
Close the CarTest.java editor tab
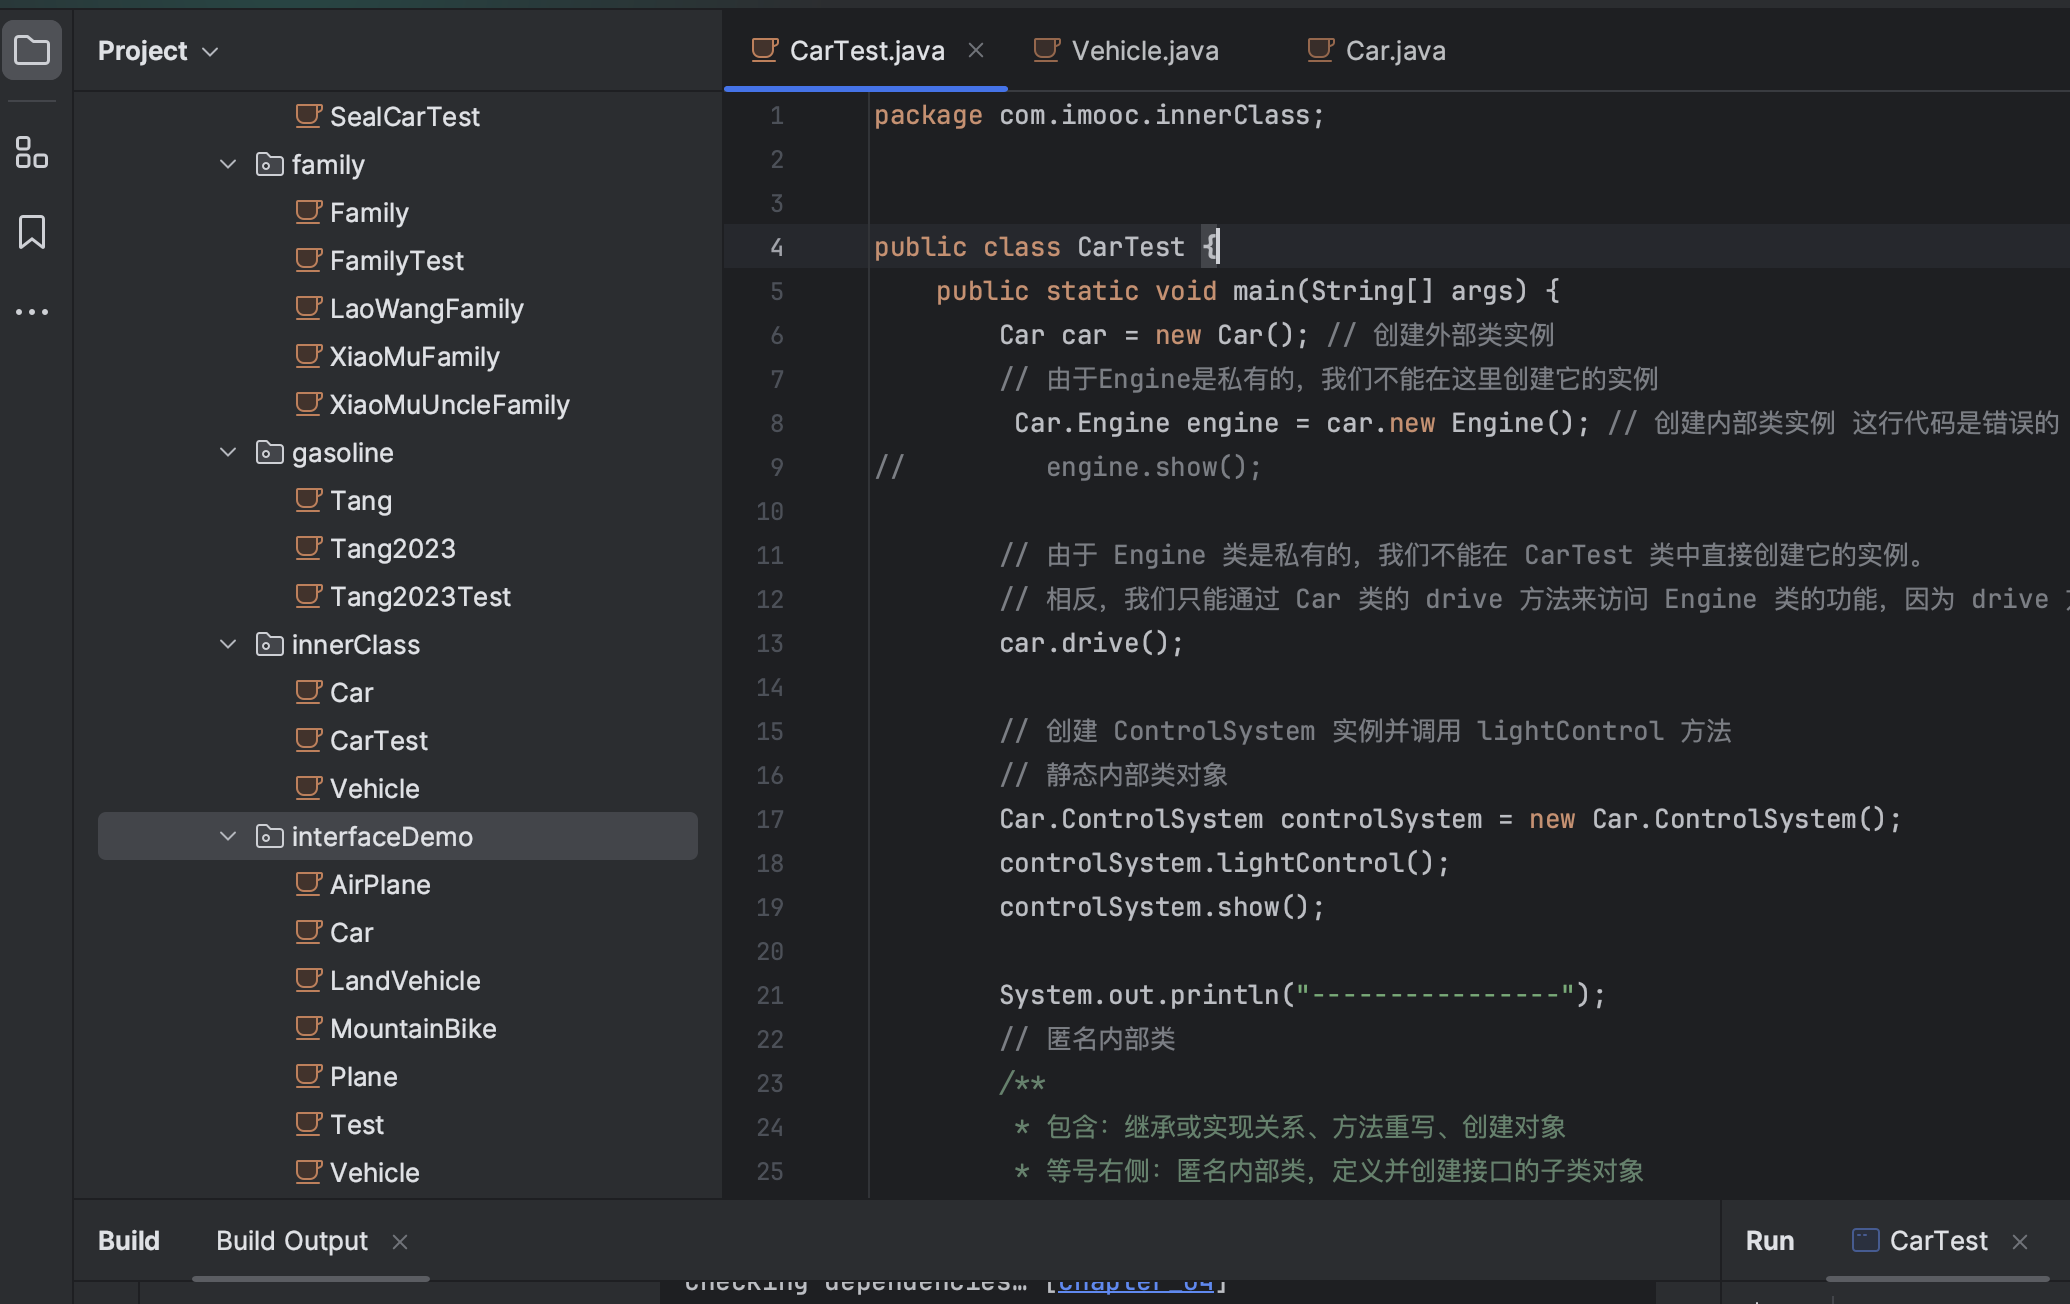click(x=976, y=50)
